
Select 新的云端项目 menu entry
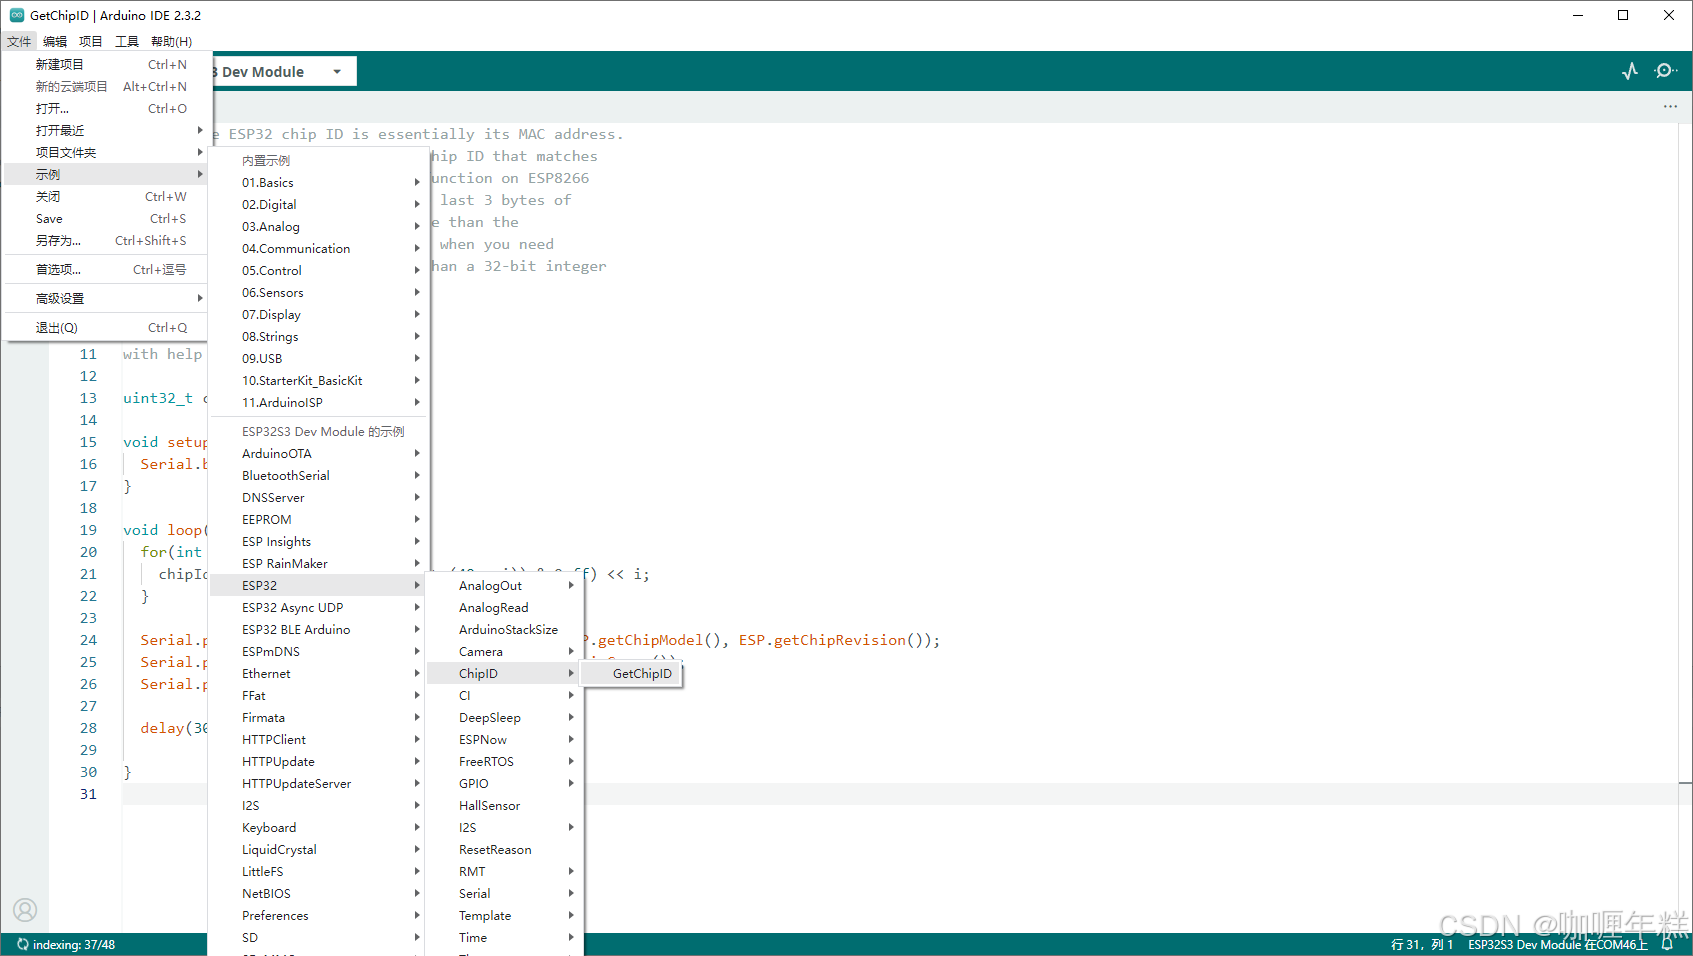click(106, 86)
